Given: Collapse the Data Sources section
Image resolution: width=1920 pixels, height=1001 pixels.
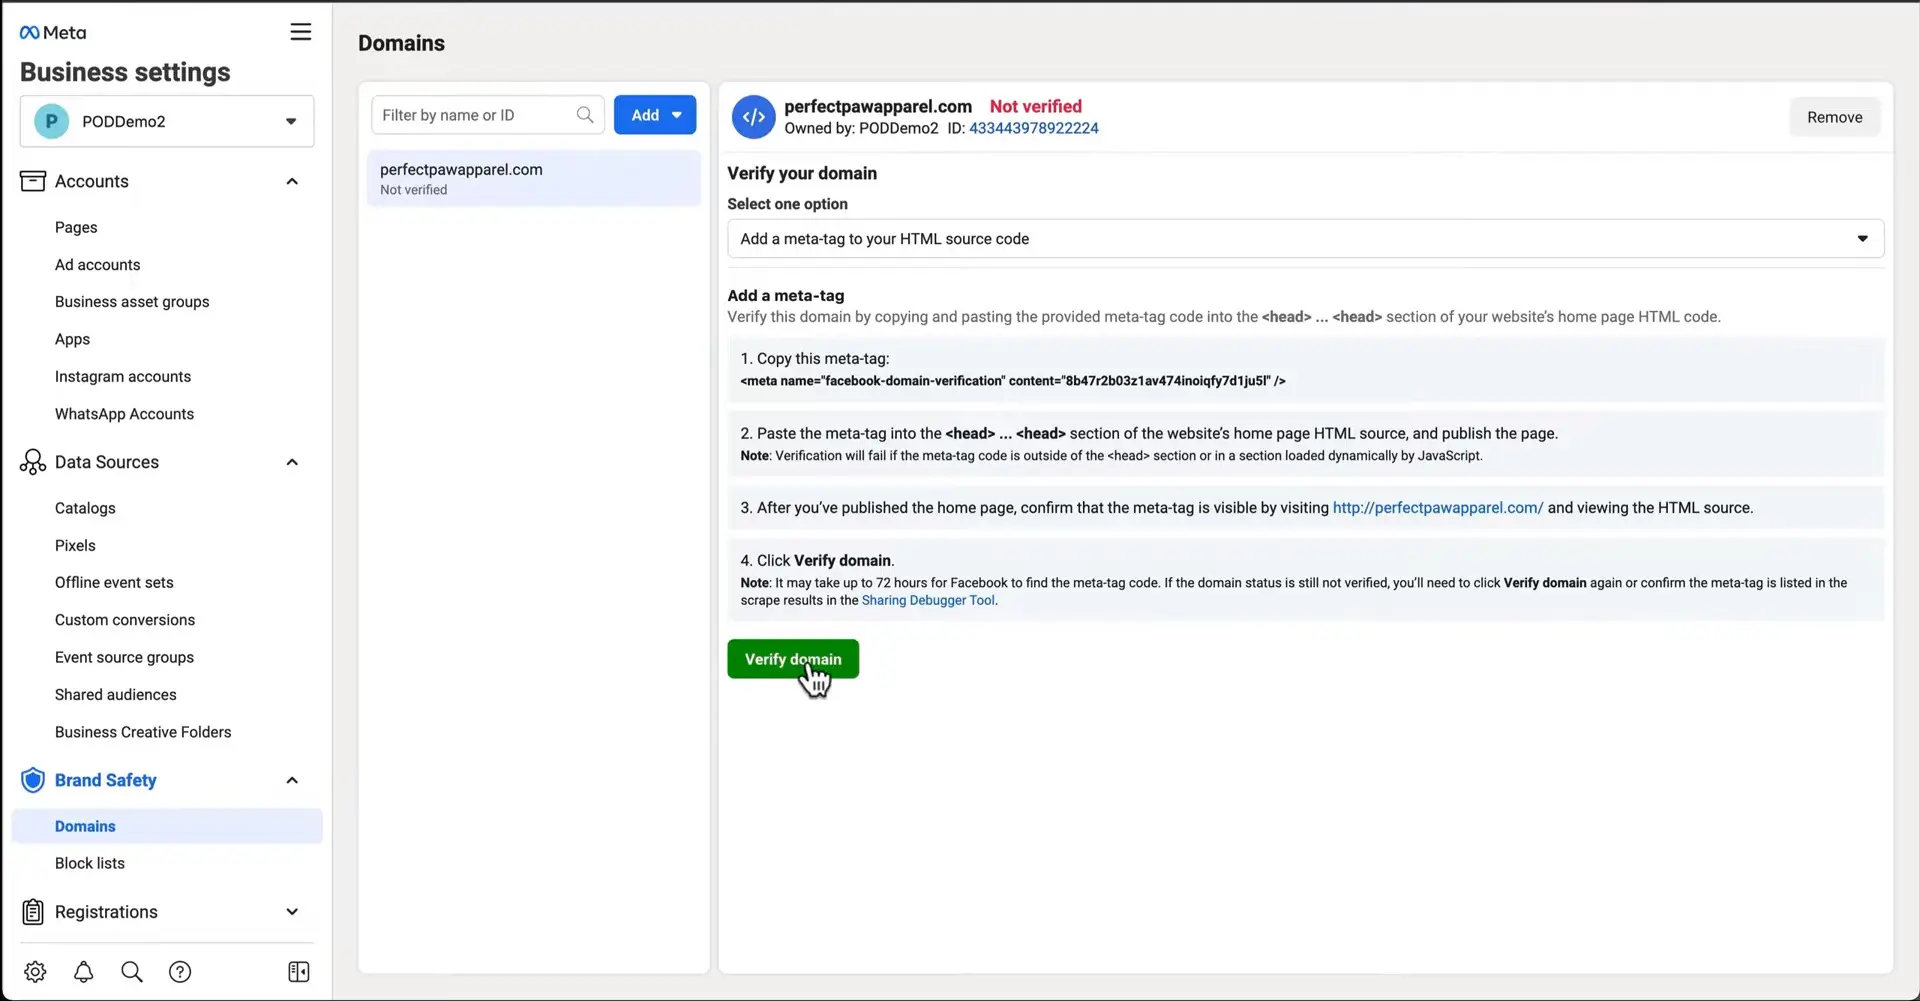Looking at the screenshot, I should (292, 462).
